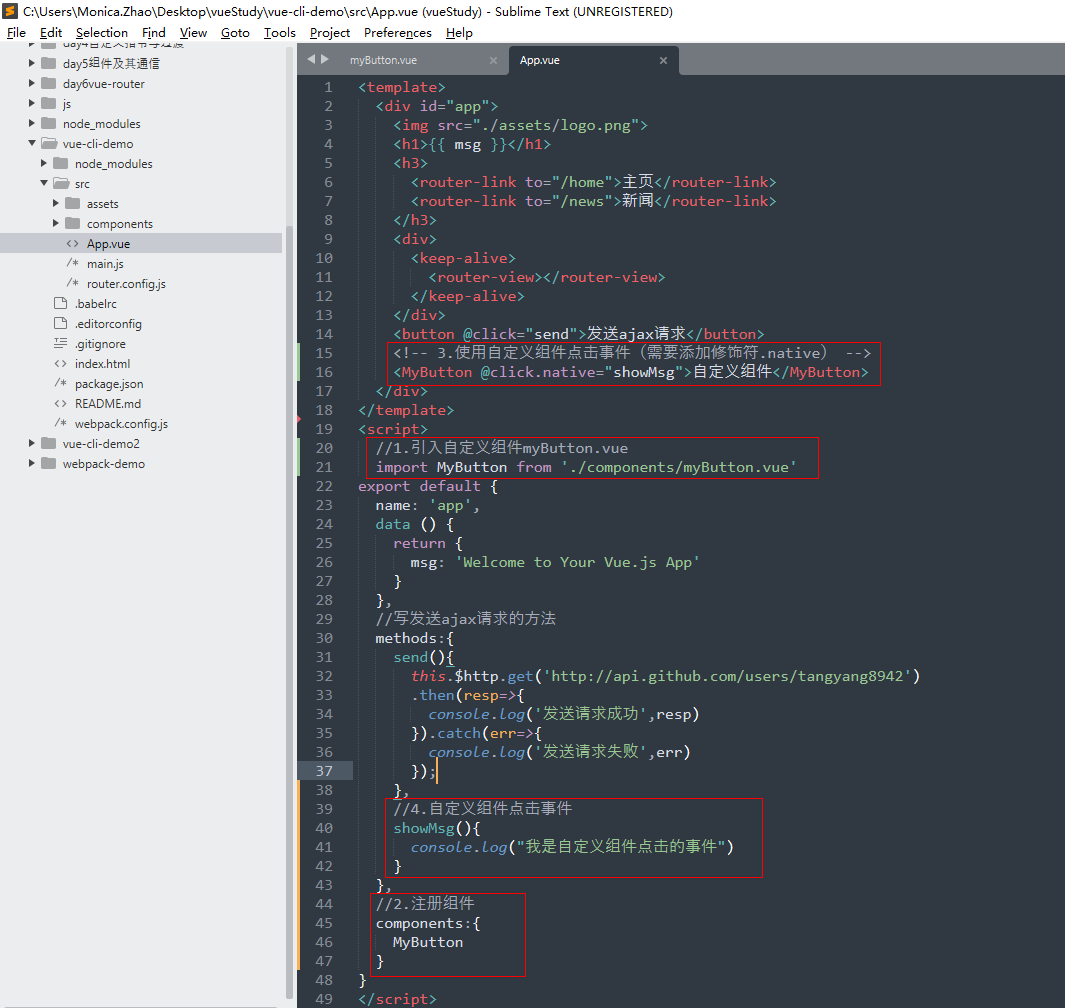Open the Selection menu
This screenshot has width=1065, height=1008.
(x=102, y=33)
